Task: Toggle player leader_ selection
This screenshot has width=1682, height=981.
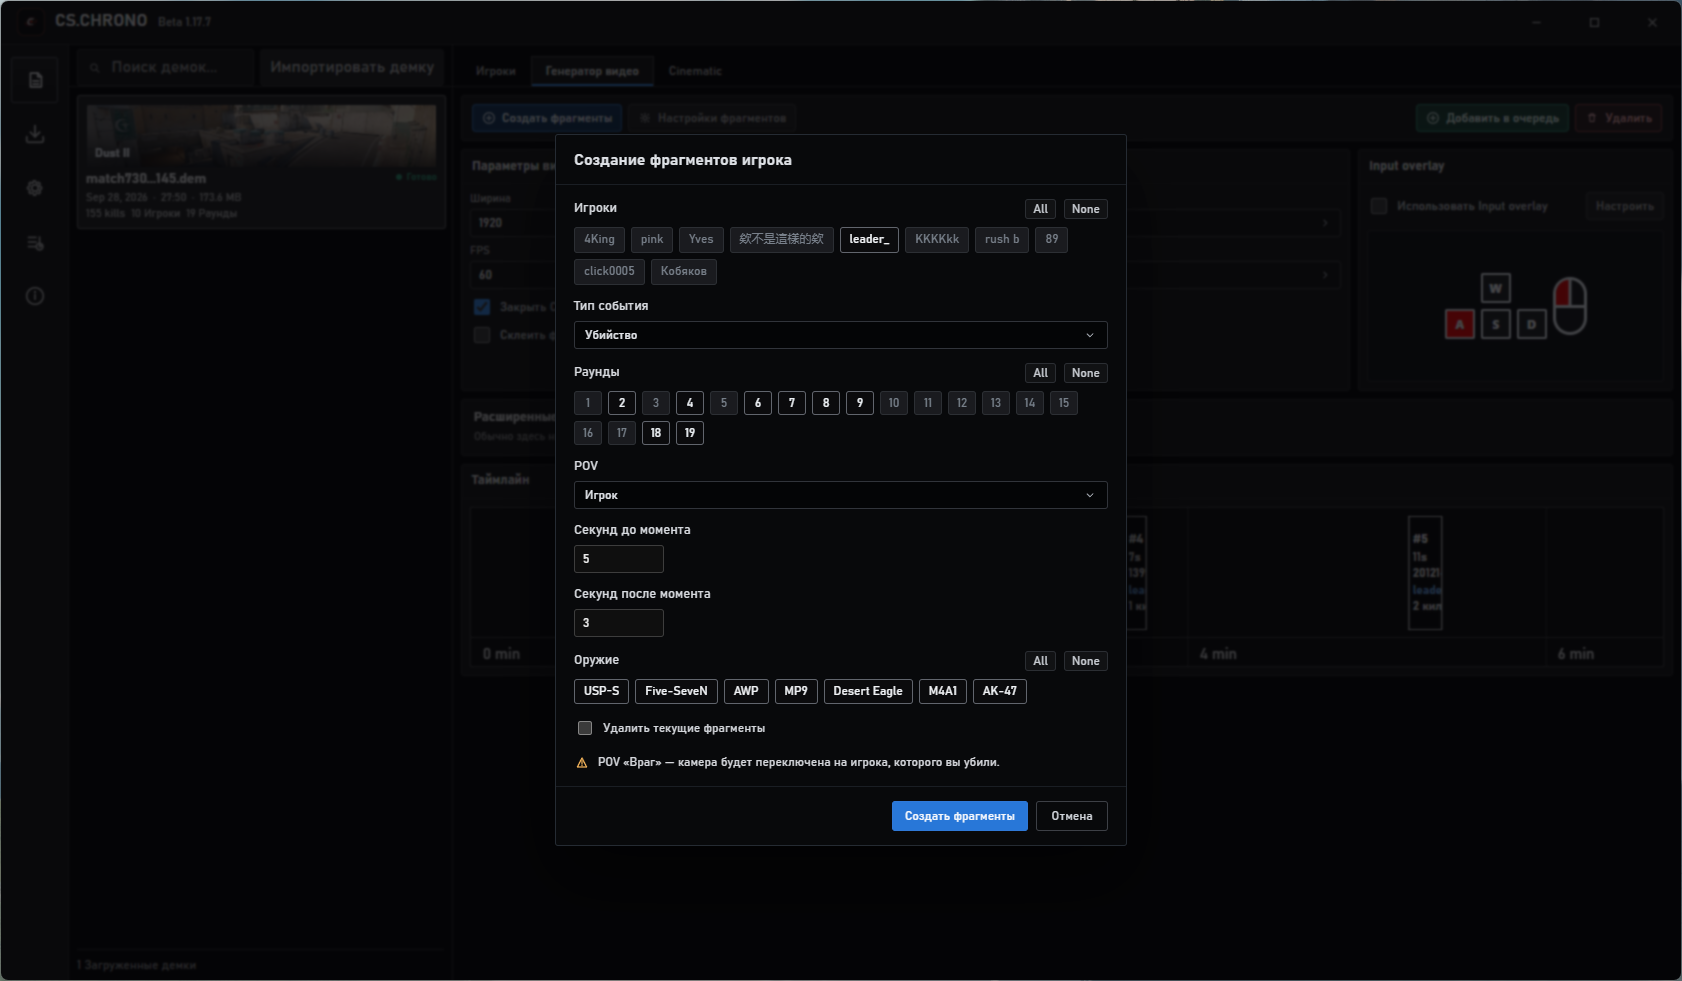Action: coord(869,240)
